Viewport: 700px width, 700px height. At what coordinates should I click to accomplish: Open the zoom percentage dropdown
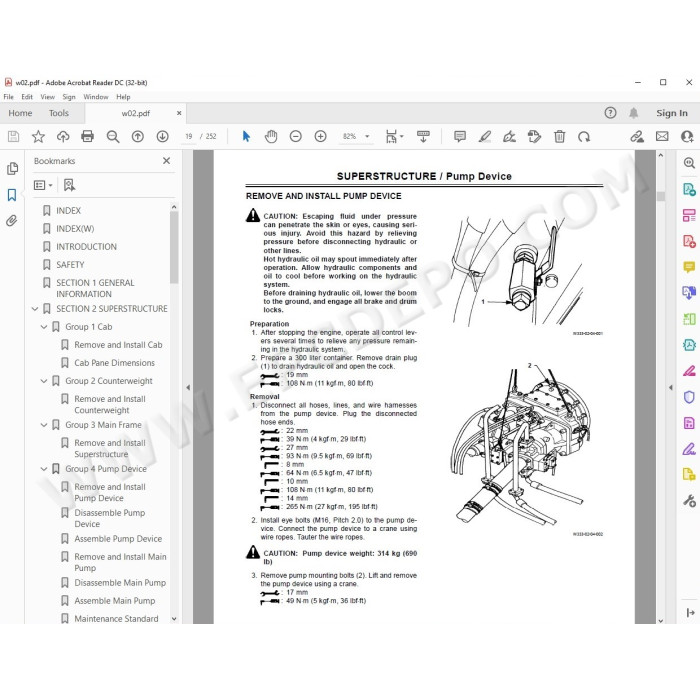[x=367, y=137]
